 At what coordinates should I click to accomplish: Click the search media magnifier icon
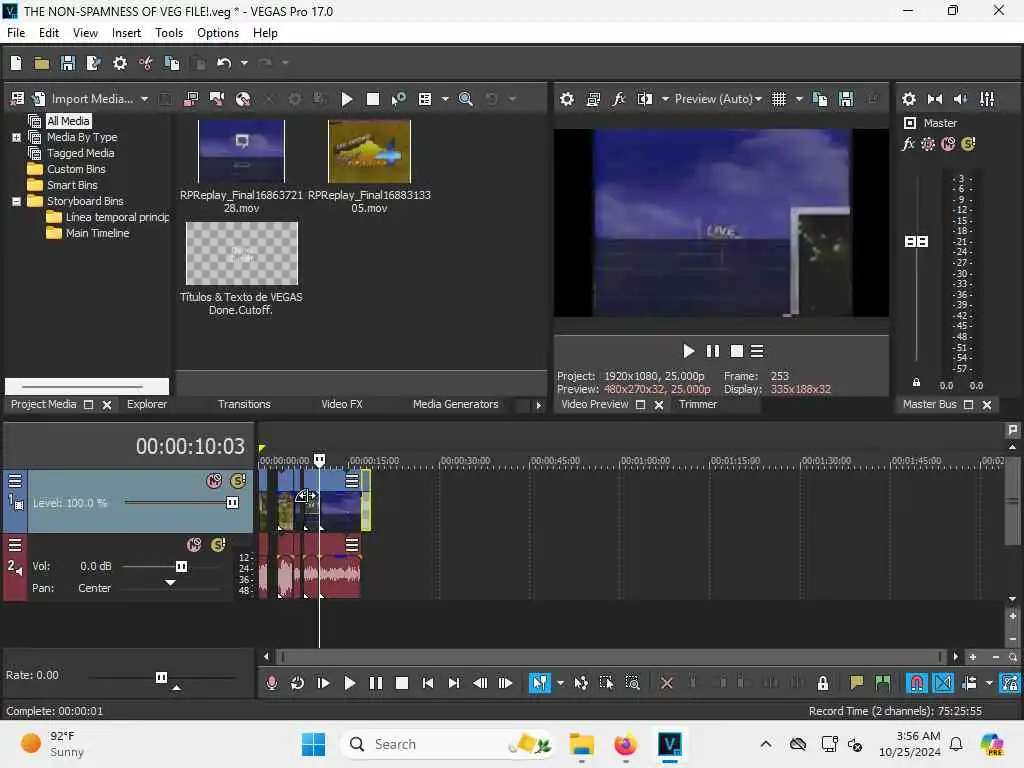click(x=466, y=99)
